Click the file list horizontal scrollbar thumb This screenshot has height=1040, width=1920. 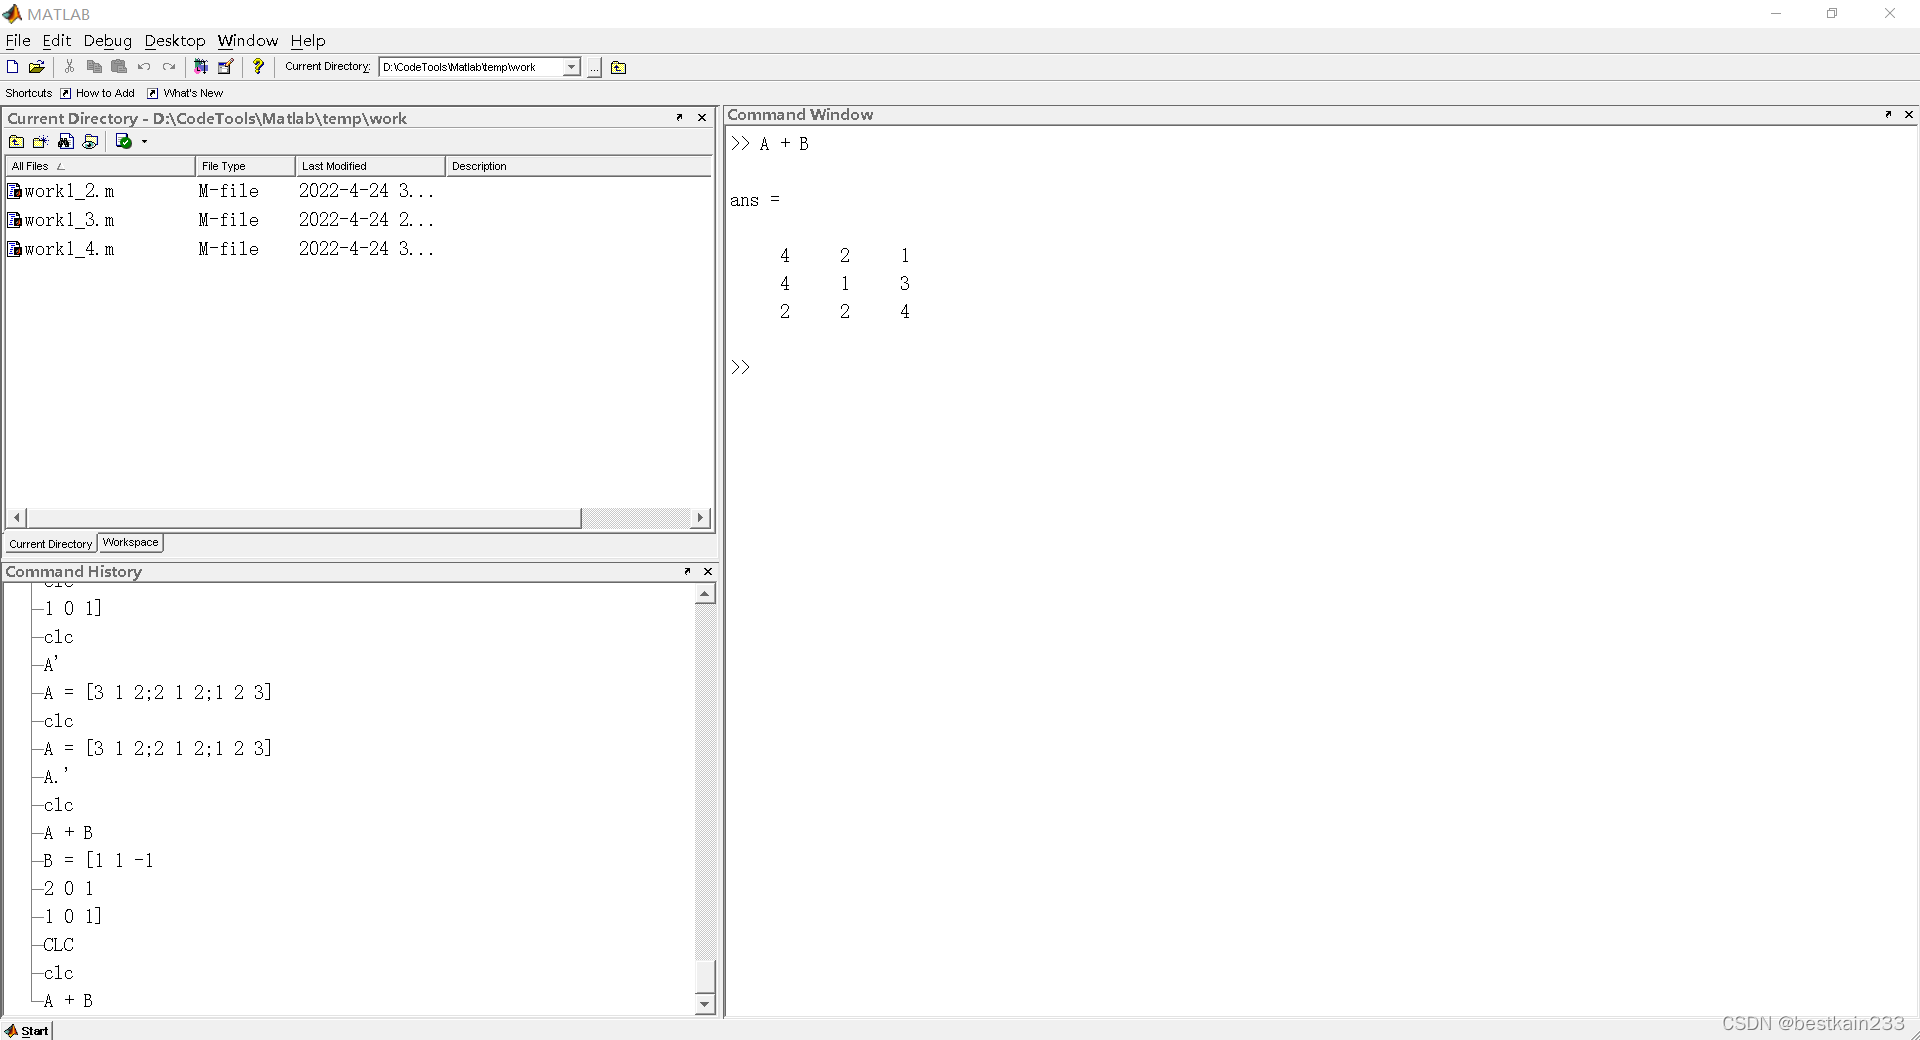coord(304,517)
